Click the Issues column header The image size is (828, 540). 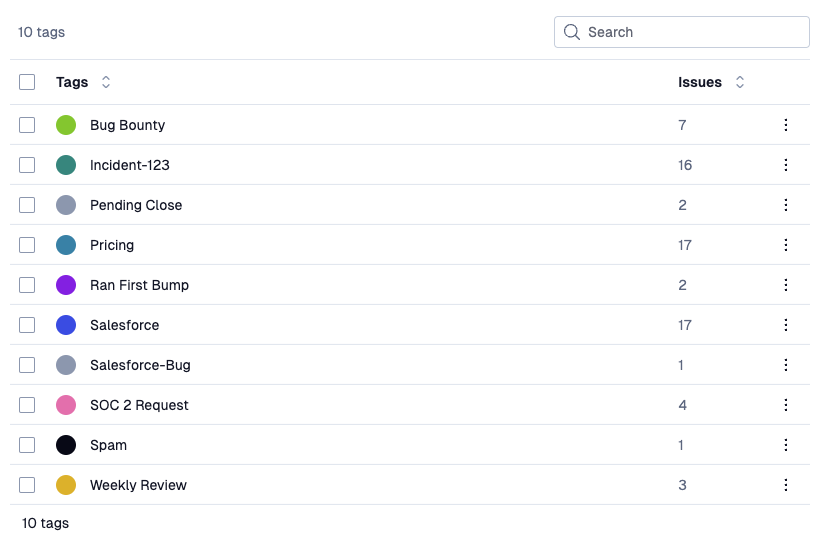700,82
